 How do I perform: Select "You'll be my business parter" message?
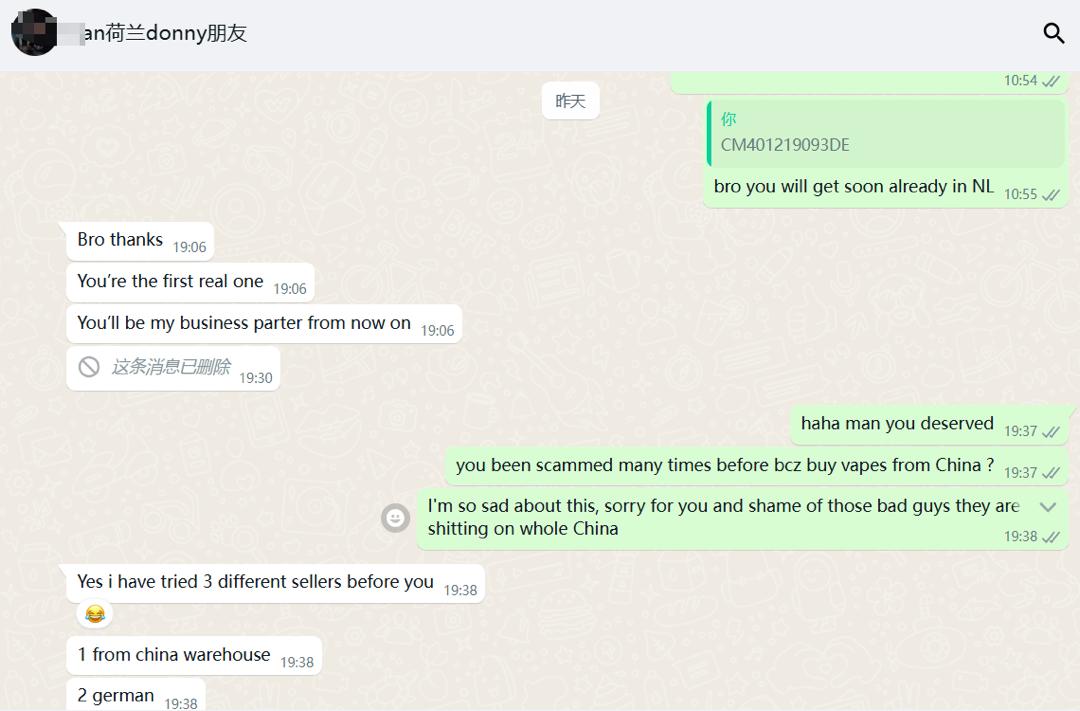click(x=264, y=324)
